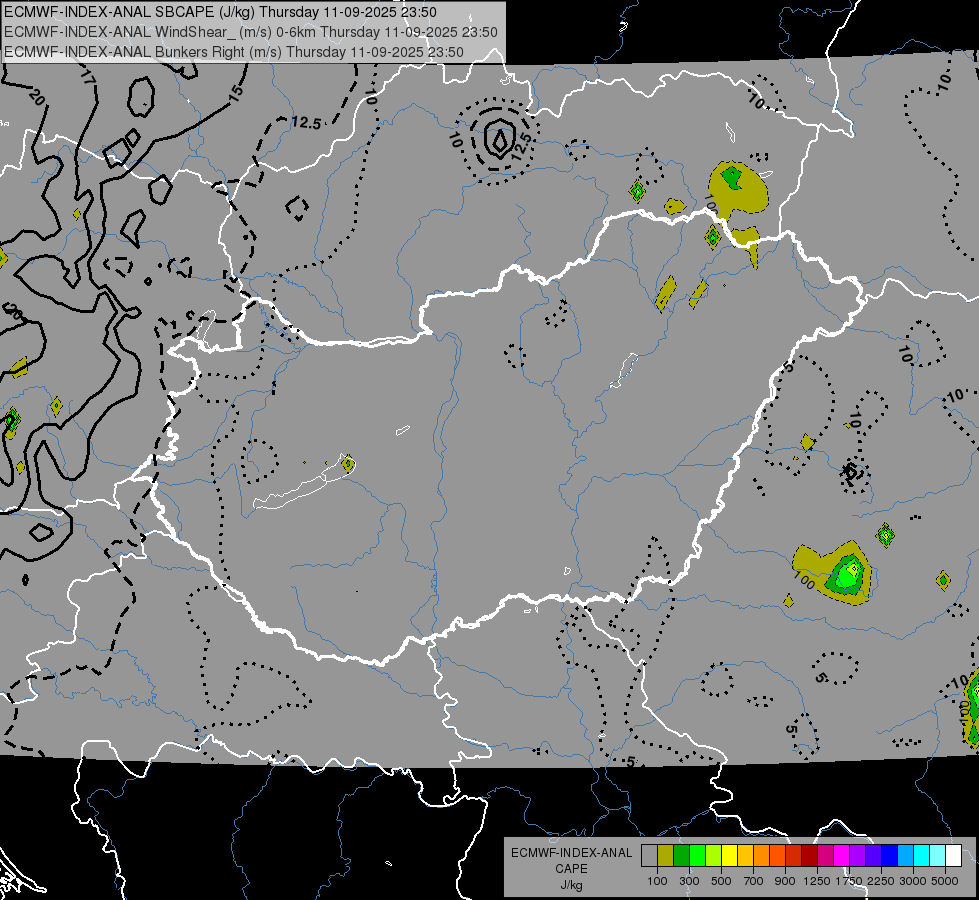Viewport: 979px width, 900px height.
Task: Click the dark blue swatch in the CAPE legend
Action: pyautogui.click(x=890, y=855)
